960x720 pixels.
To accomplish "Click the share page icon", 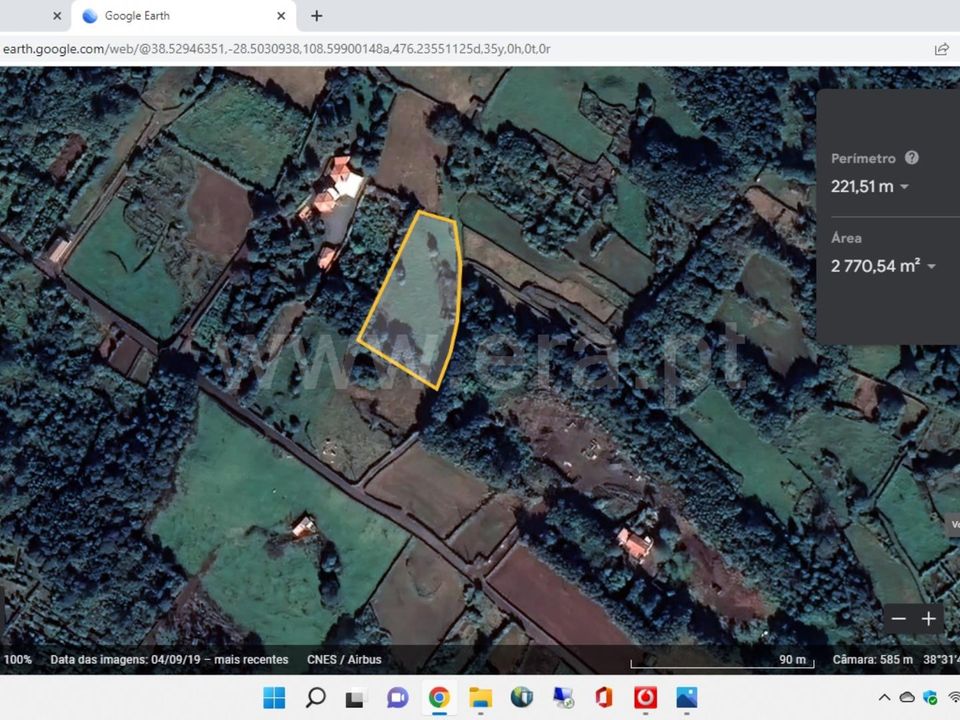I will 942,50.
